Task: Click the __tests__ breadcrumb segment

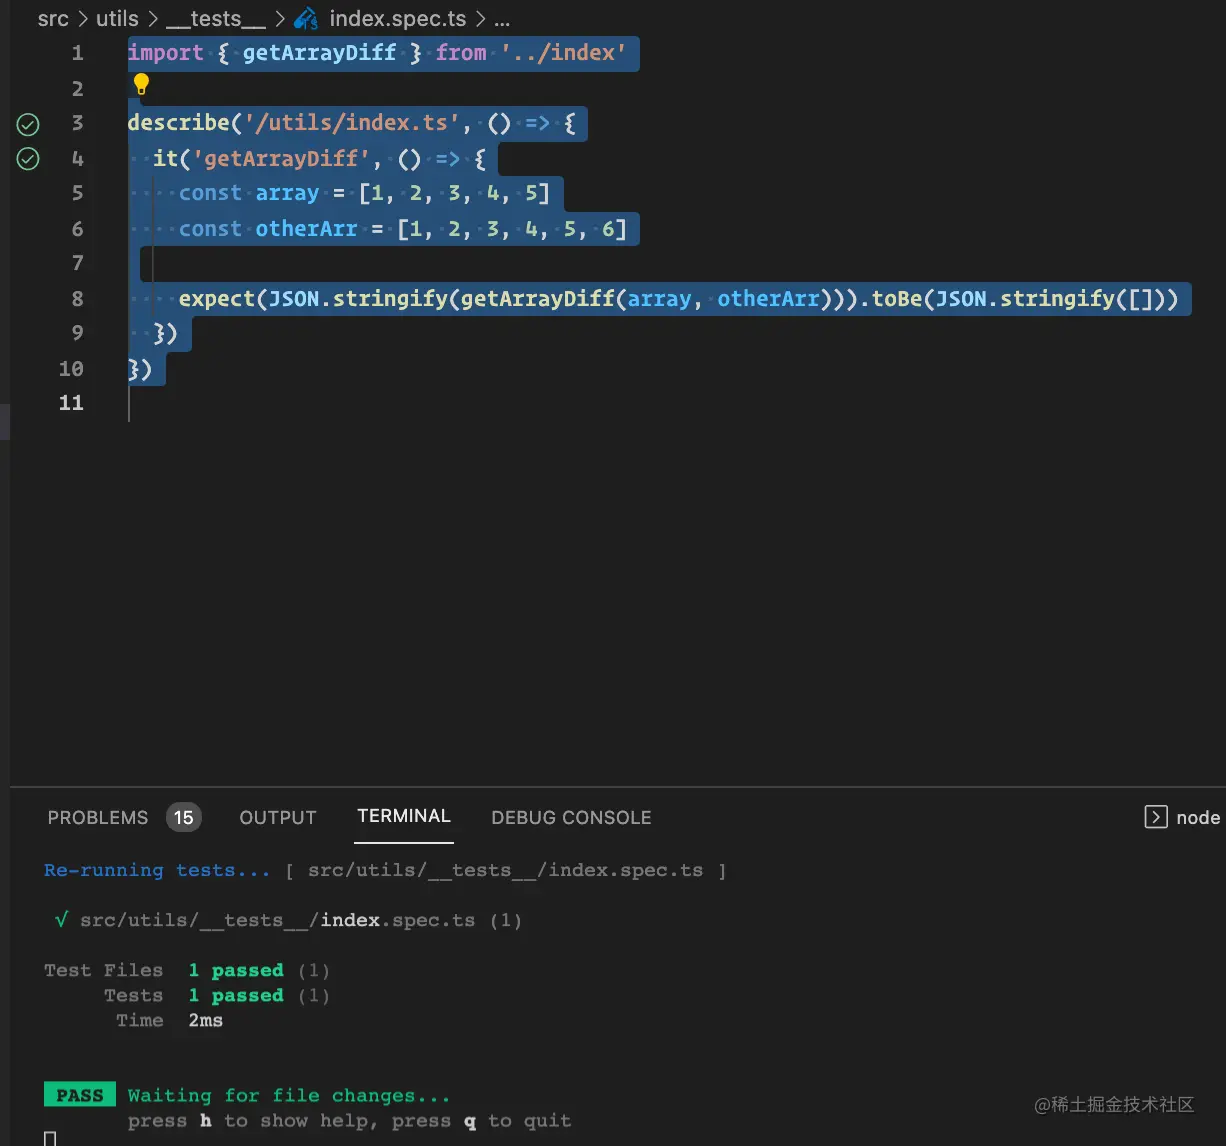Action: [216, 19]
